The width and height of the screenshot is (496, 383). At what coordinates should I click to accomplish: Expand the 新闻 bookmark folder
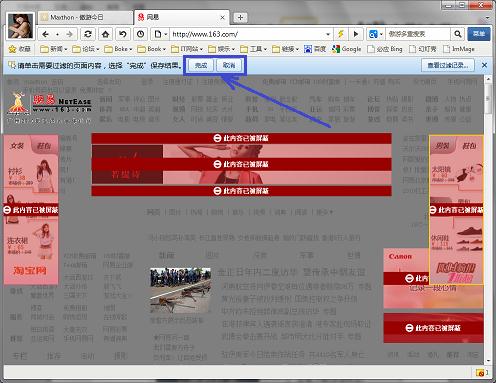53,49
